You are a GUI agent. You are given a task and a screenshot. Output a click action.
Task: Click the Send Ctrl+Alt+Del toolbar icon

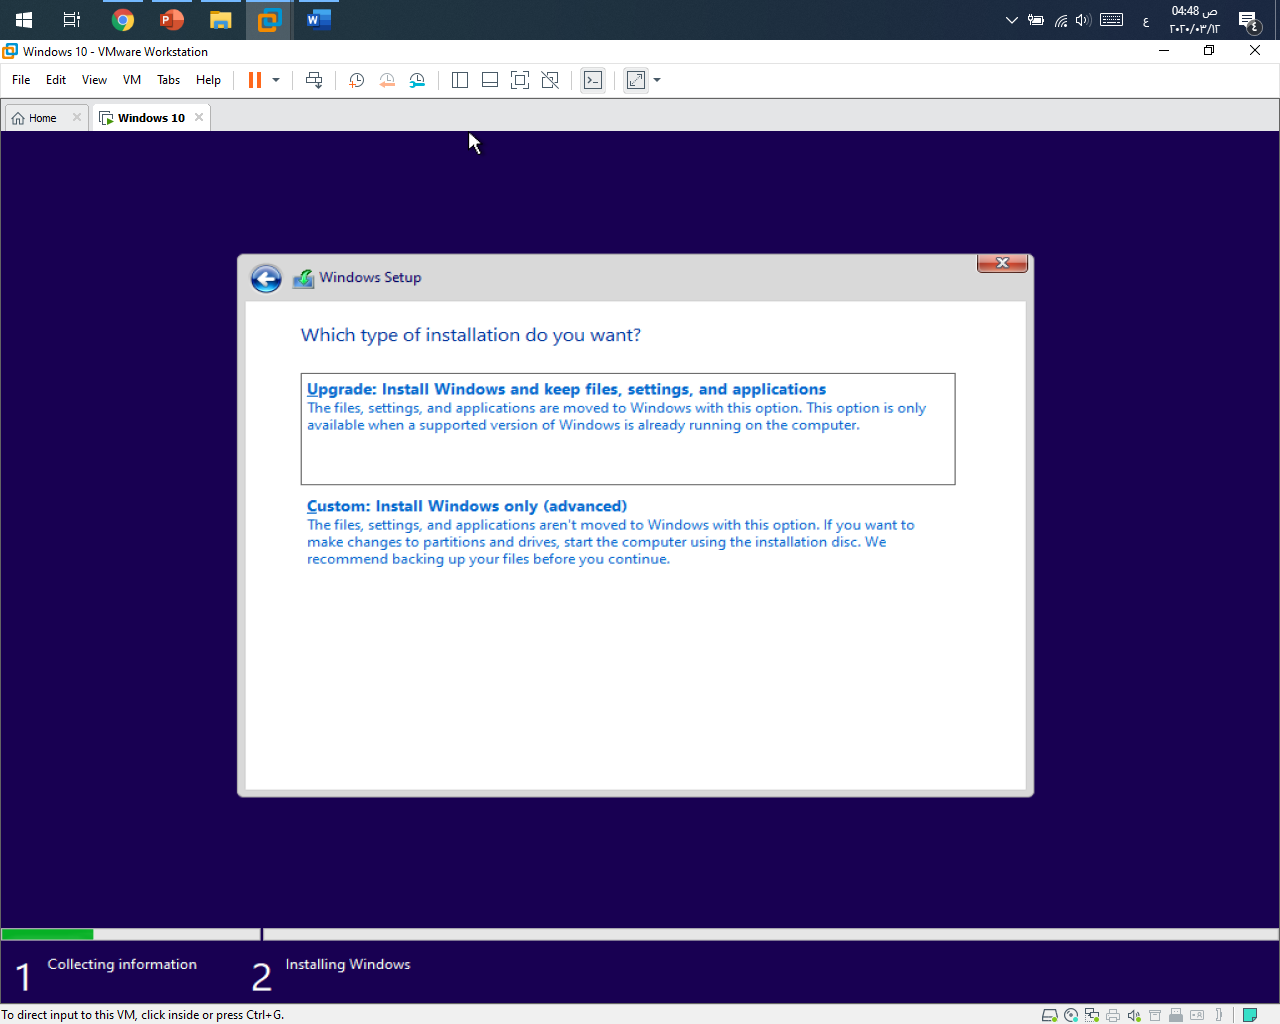314,80
